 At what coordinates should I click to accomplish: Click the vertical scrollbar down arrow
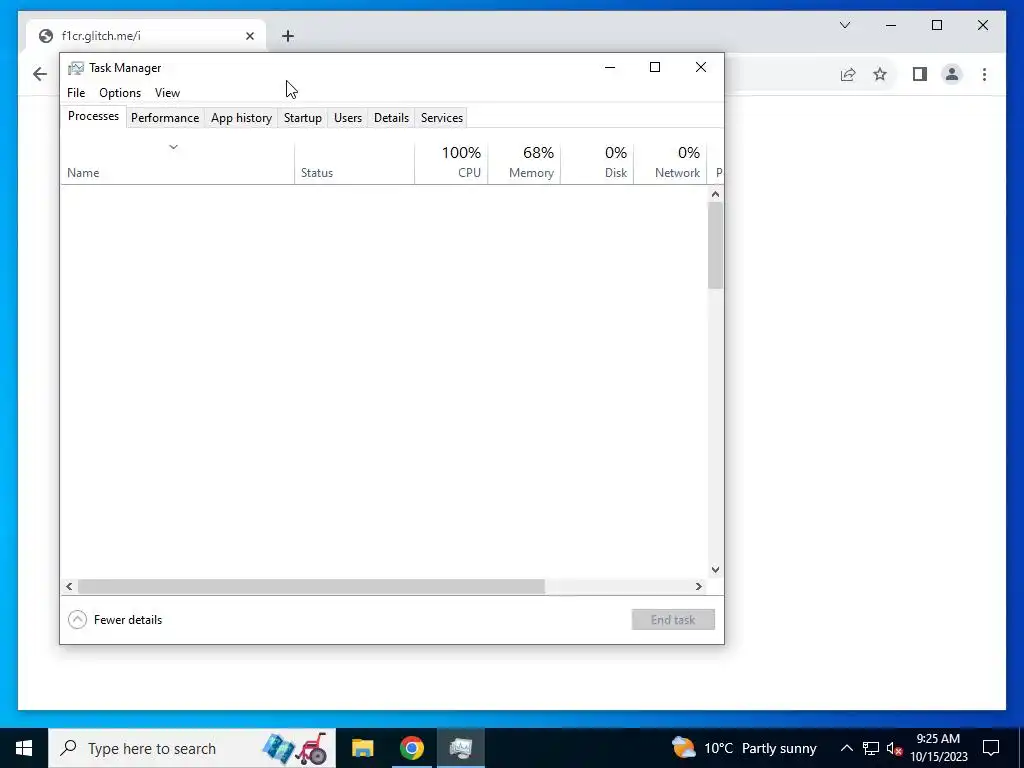[715, 569]
